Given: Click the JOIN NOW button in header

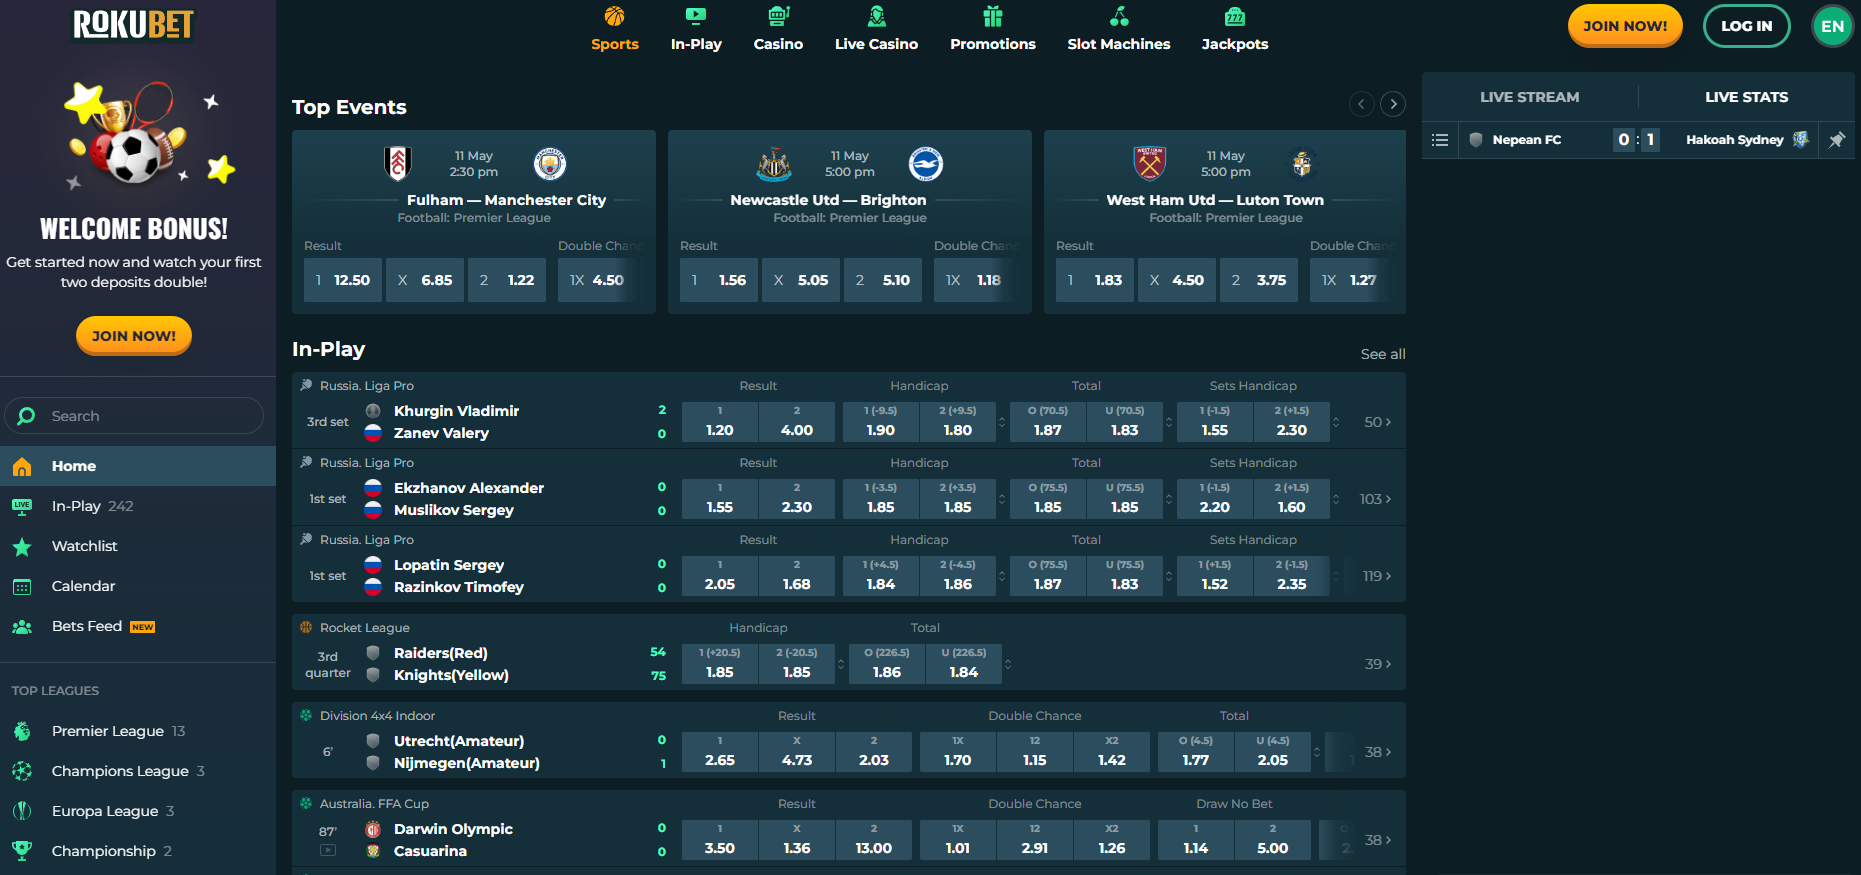Looking at the screenshot, I should tap(1625, 26).
